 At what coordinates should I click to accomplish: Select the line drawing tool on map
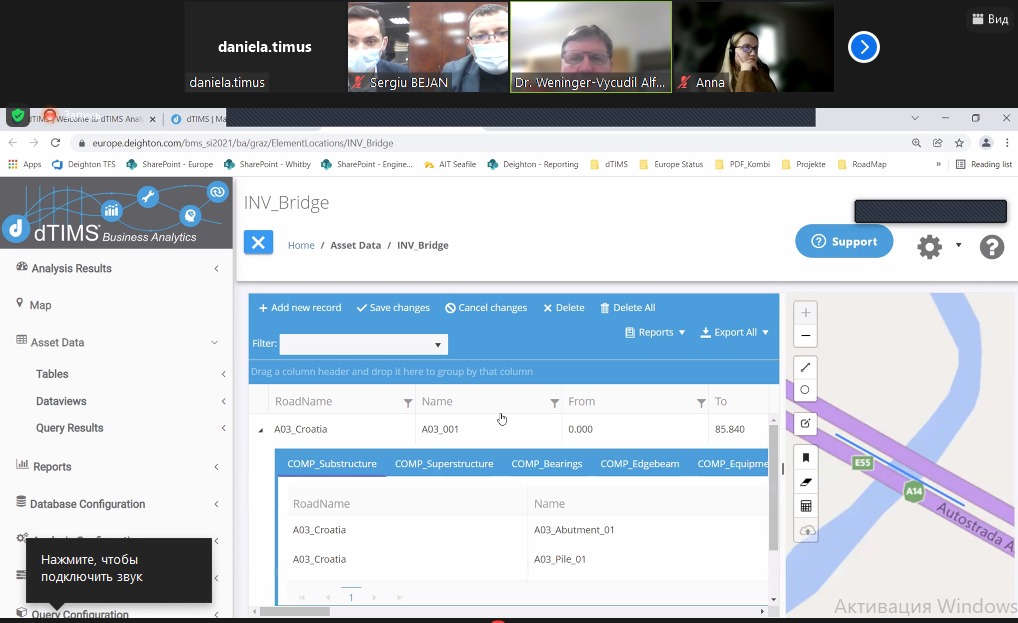(806, 367)
